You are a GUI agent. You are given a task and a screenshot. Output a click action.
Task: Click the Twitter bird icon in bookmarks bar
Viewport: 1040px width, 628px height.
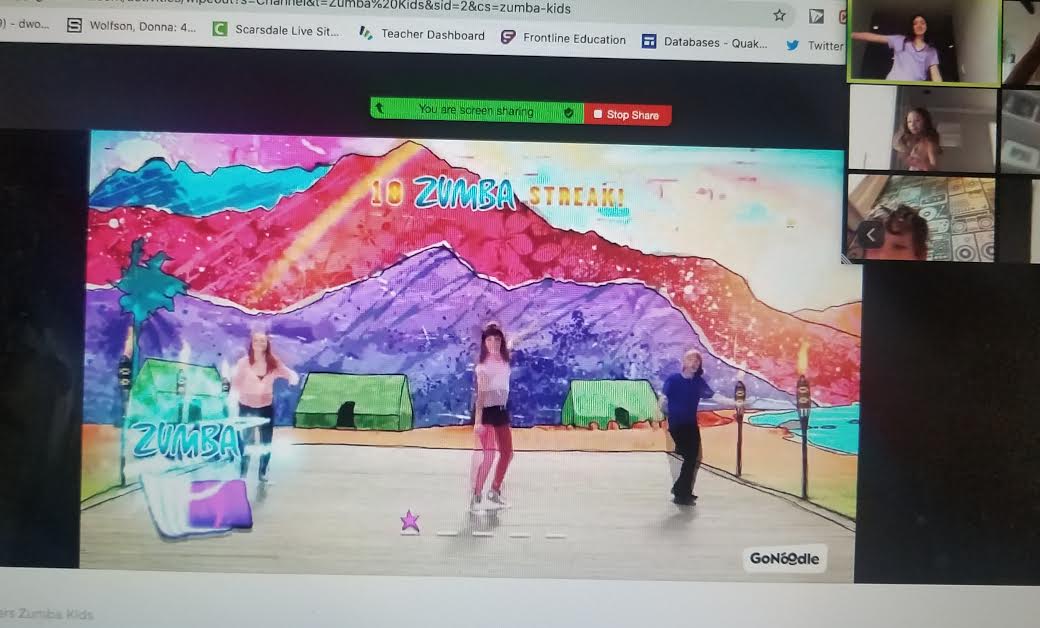coord(793,45)
